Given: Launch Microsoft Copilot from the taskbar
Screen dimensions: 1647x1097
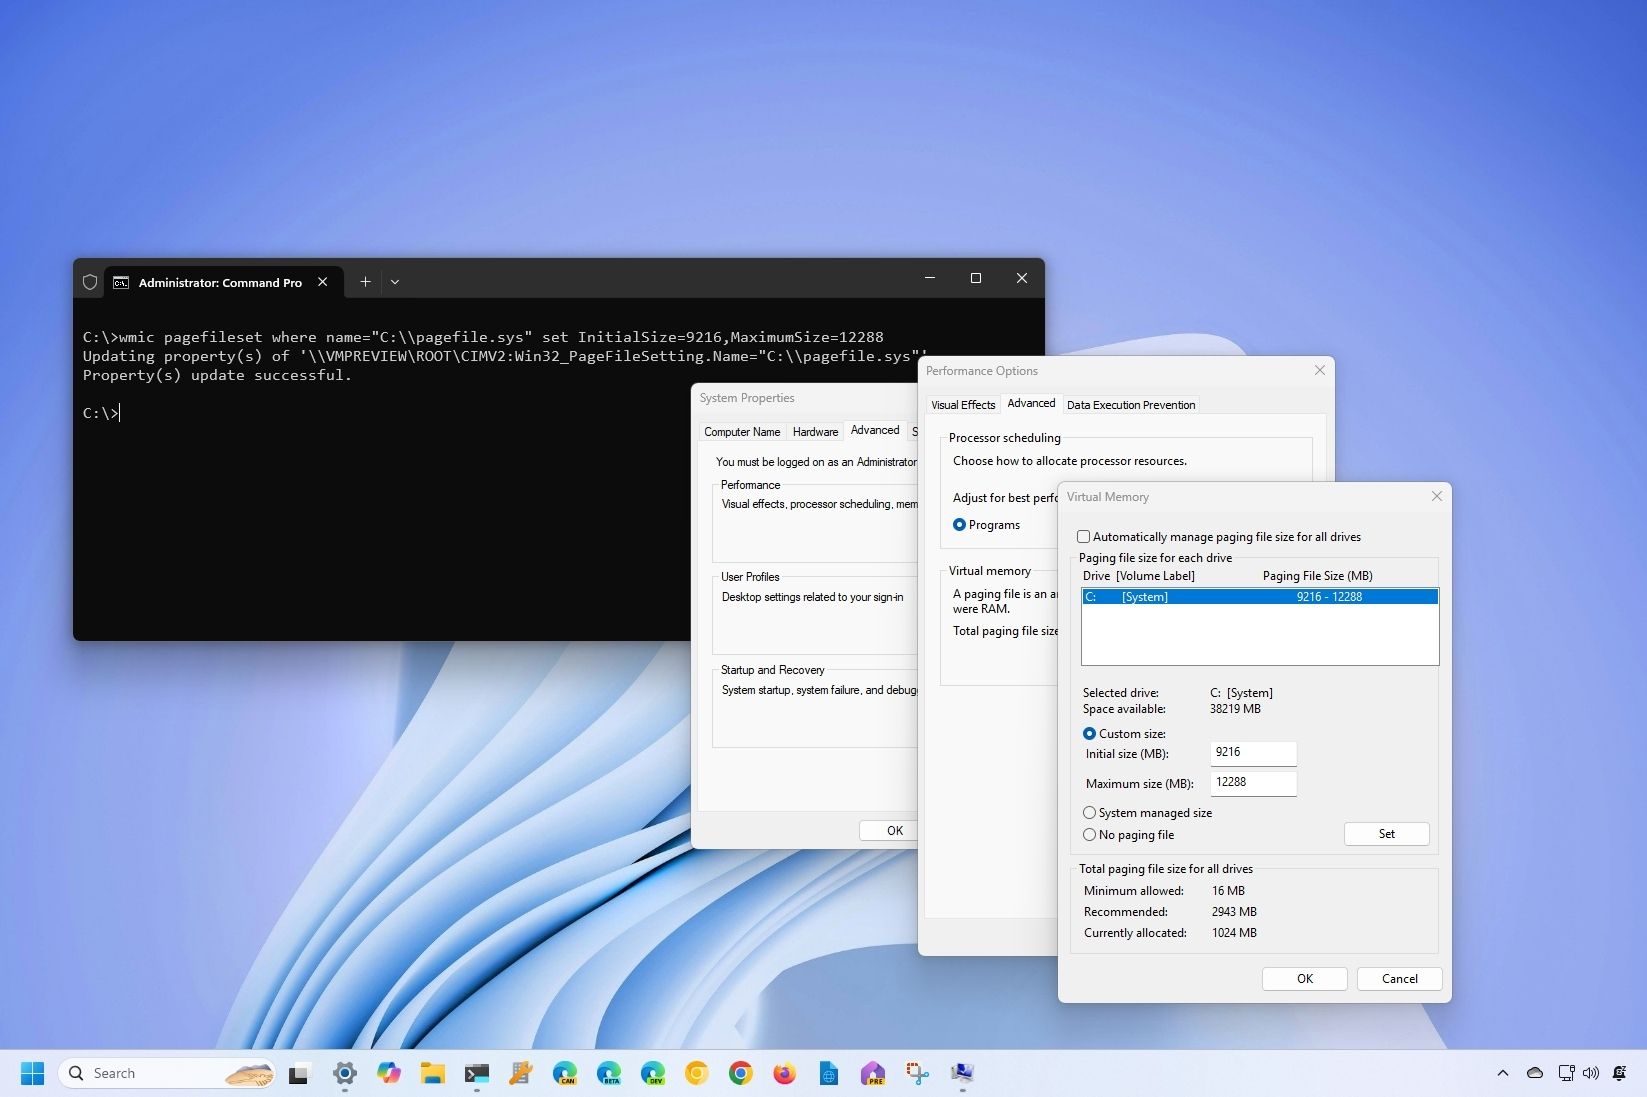Looking at the screenshot, I should [388, 1073].
